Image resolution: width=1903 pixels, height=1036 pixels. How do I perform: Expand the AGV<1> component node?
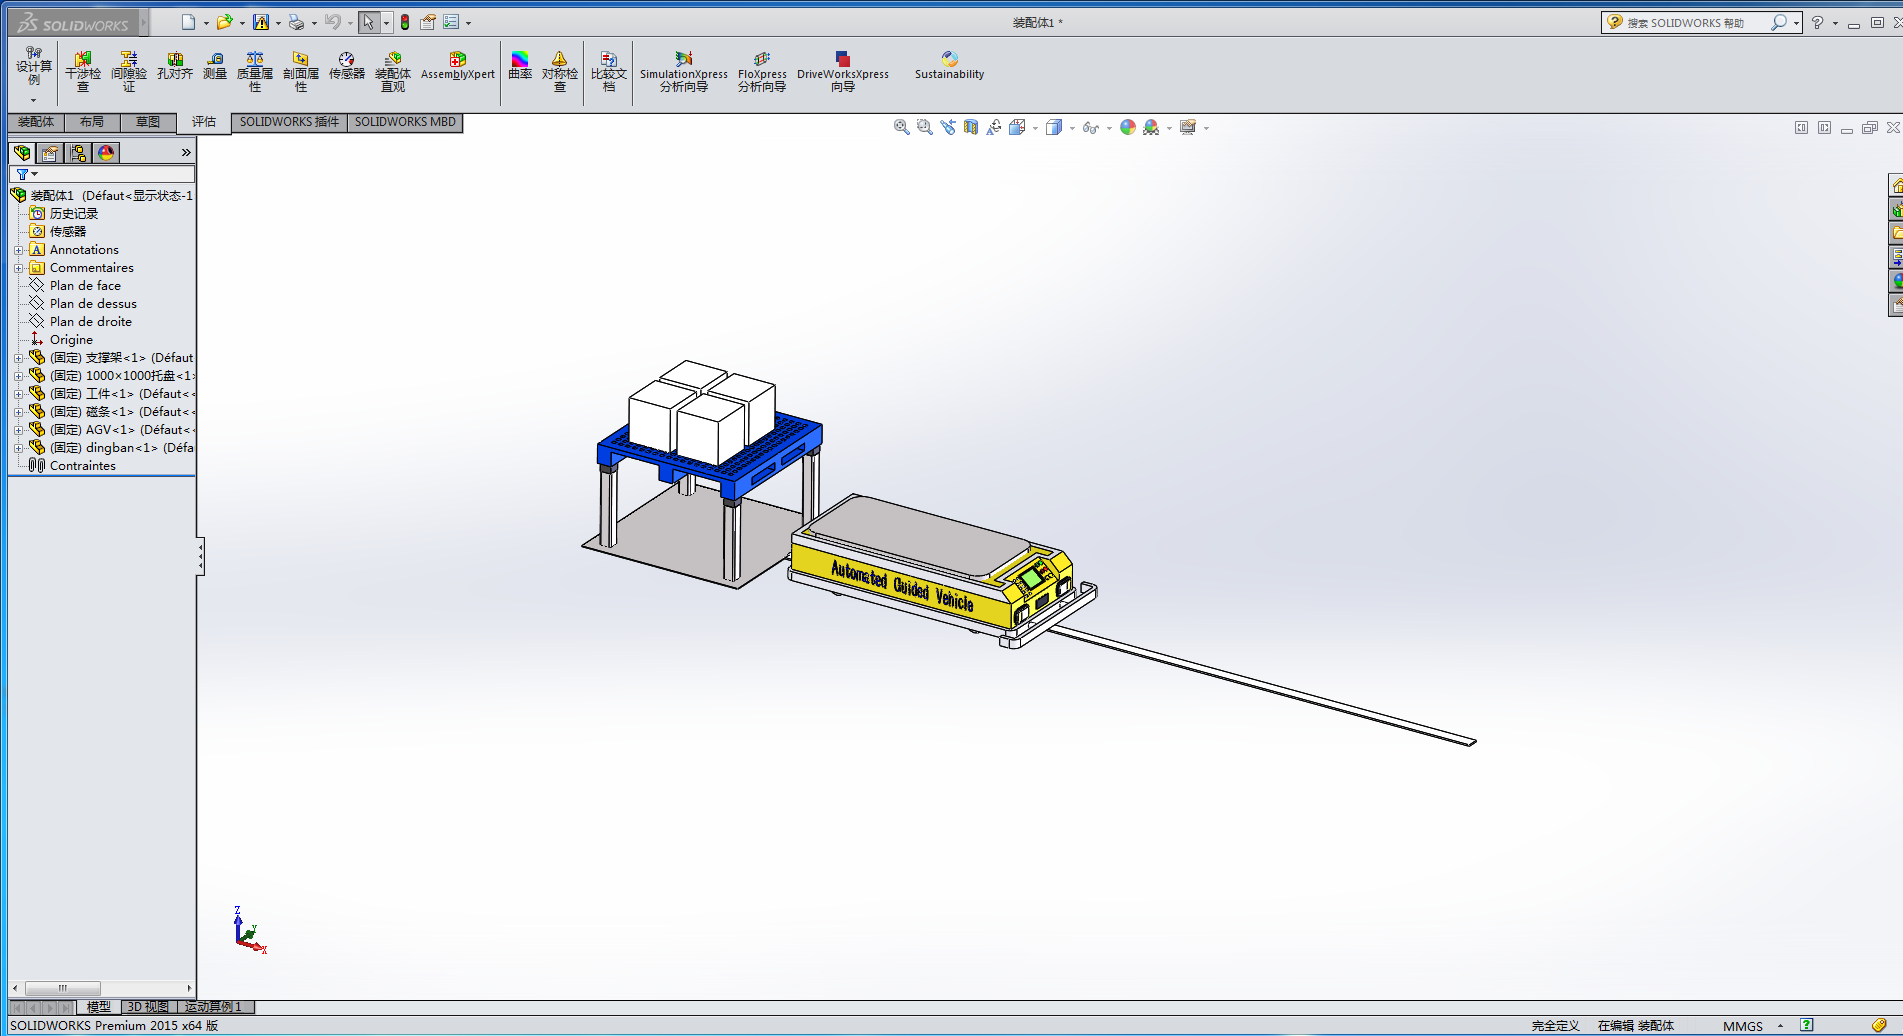(x=18, y=430)
